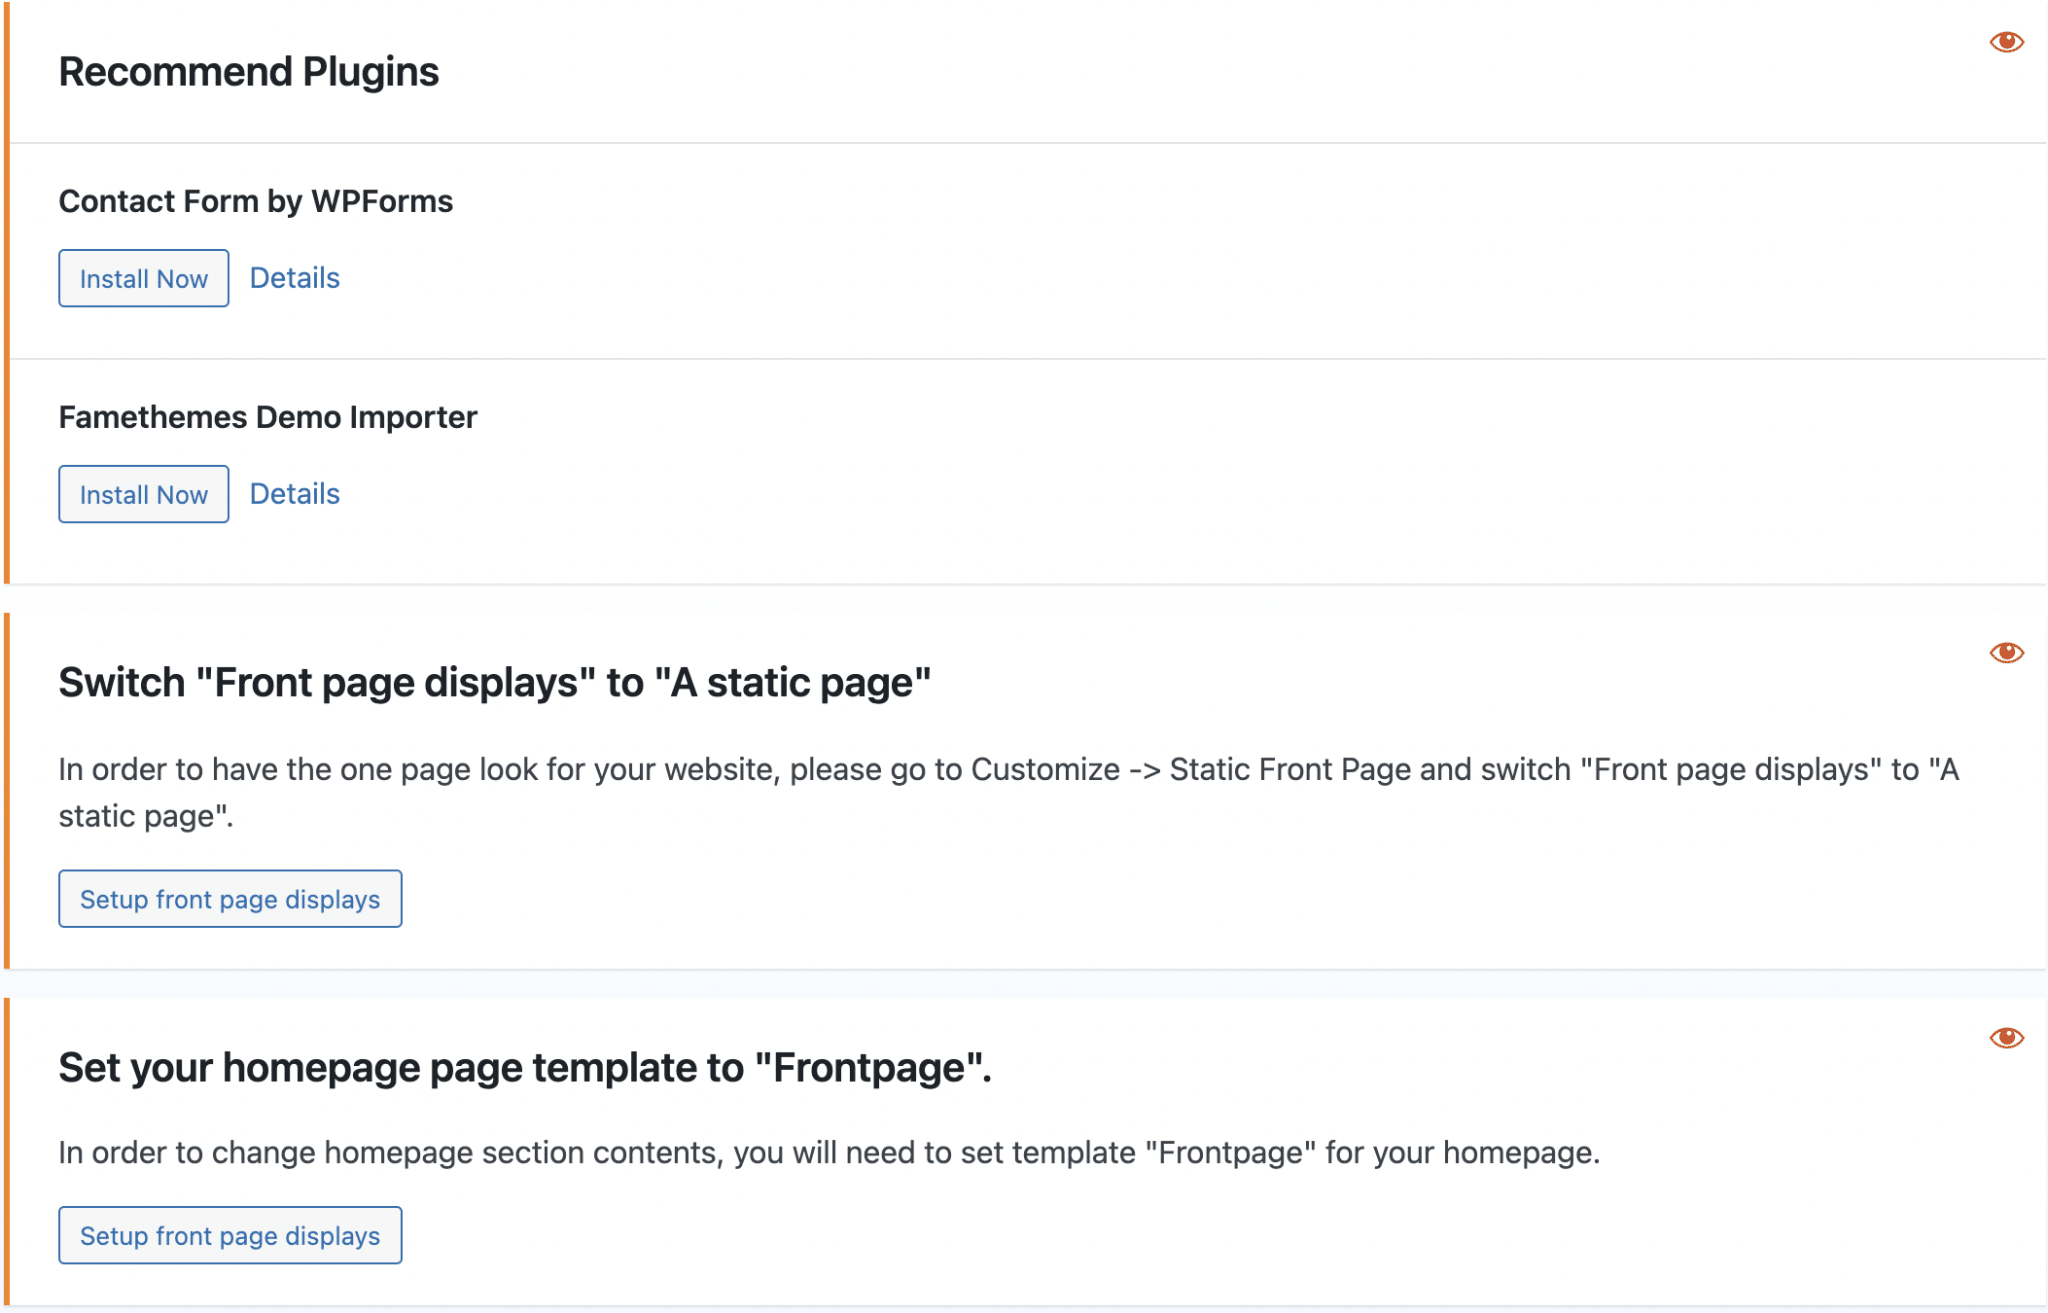View Details for Famethemes Demo Importer
The height and width of the screenshot is (1313, 2048).
pyautogui.click(x=294, y=494)
